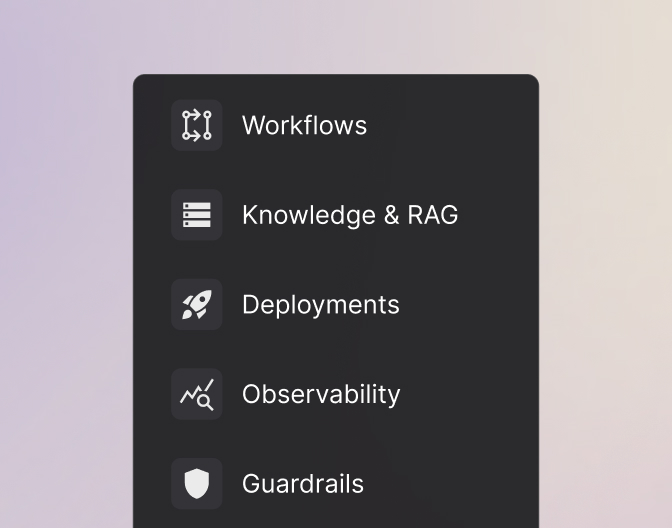672x528 pixels.
Task: Choose Guardrails in the dark menu
Action: [302, 484]
